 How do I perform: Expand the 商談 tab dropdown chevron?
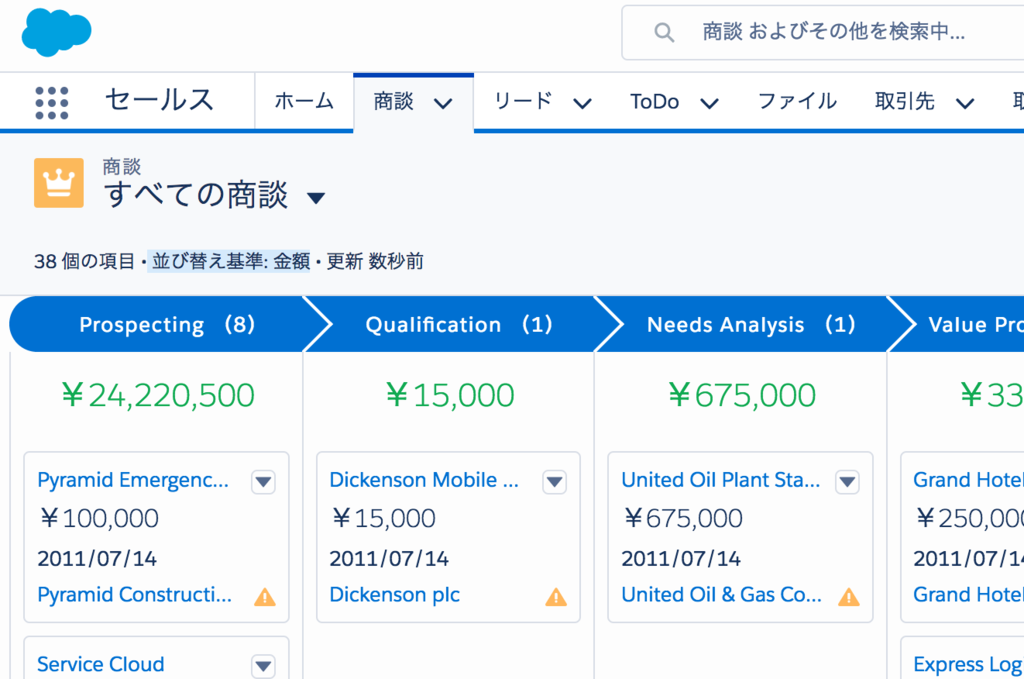tap(443, 103)
